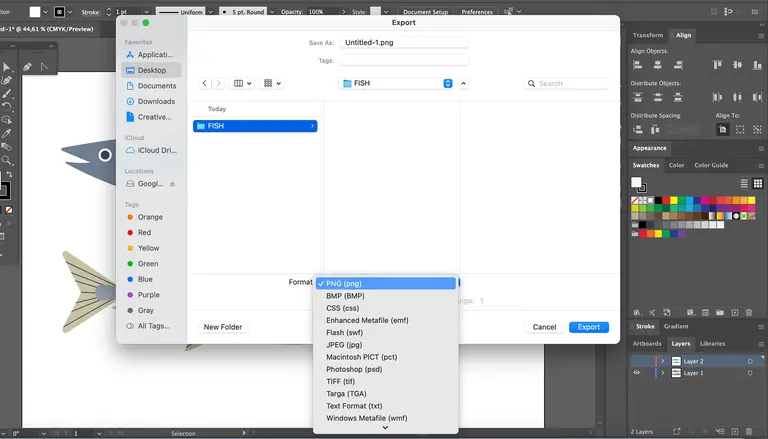Click the New Folder button

[x=223, y=327]
